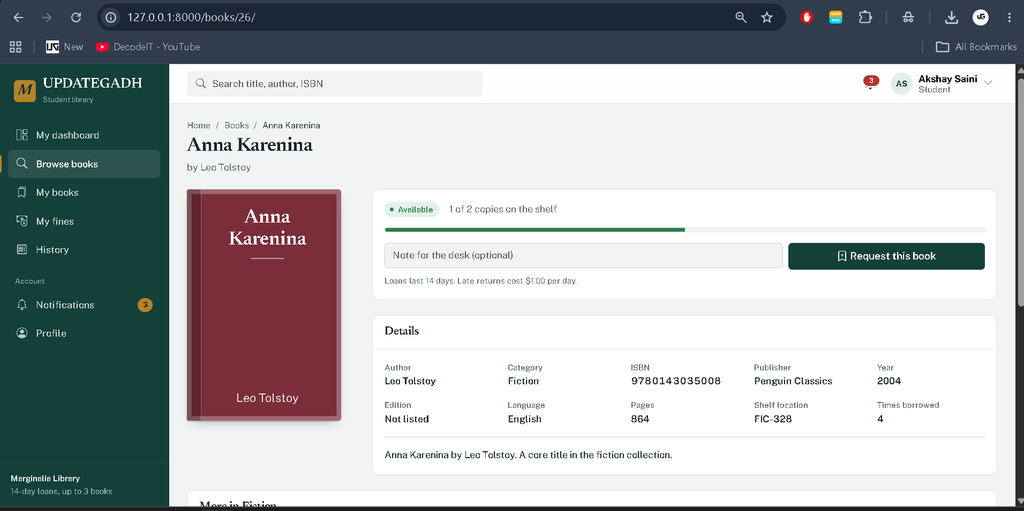Viewport: 1024px width, 511px height.
Task: Open the browser downloads icon
Action: [x=952, y=18]
